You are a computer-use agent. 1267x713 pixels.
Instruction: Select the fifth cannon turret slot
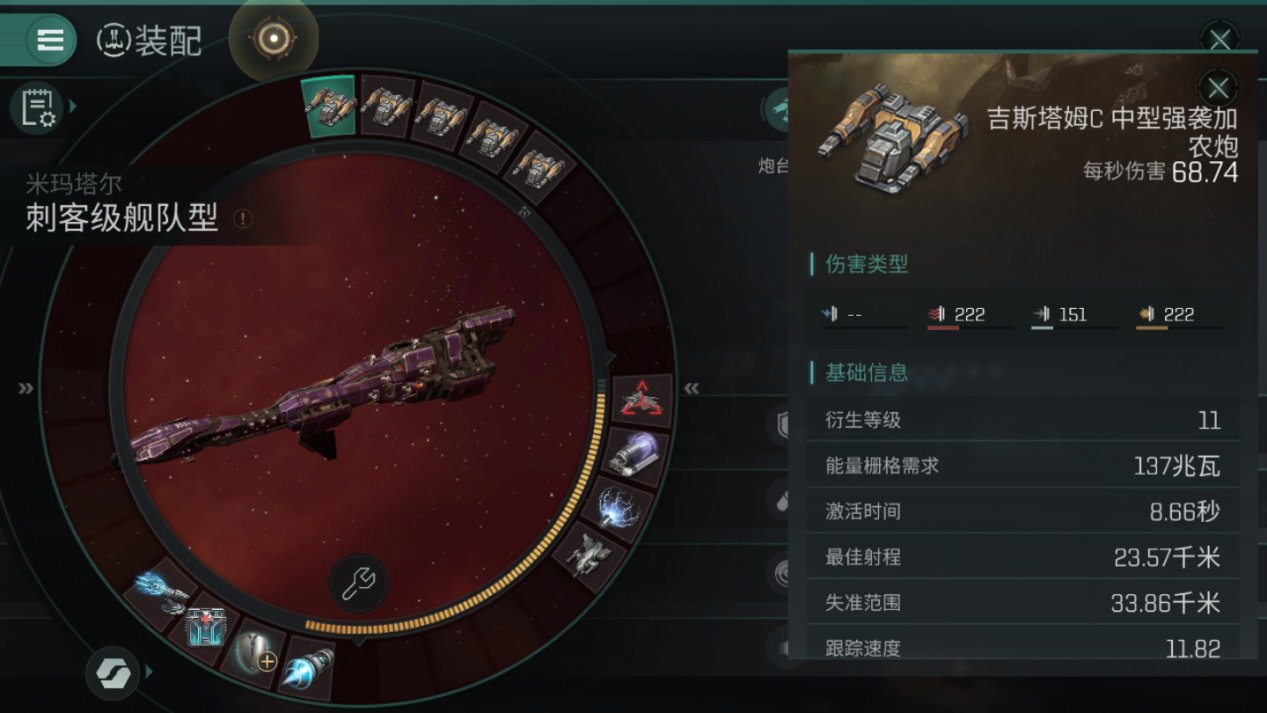pos(541,166)
